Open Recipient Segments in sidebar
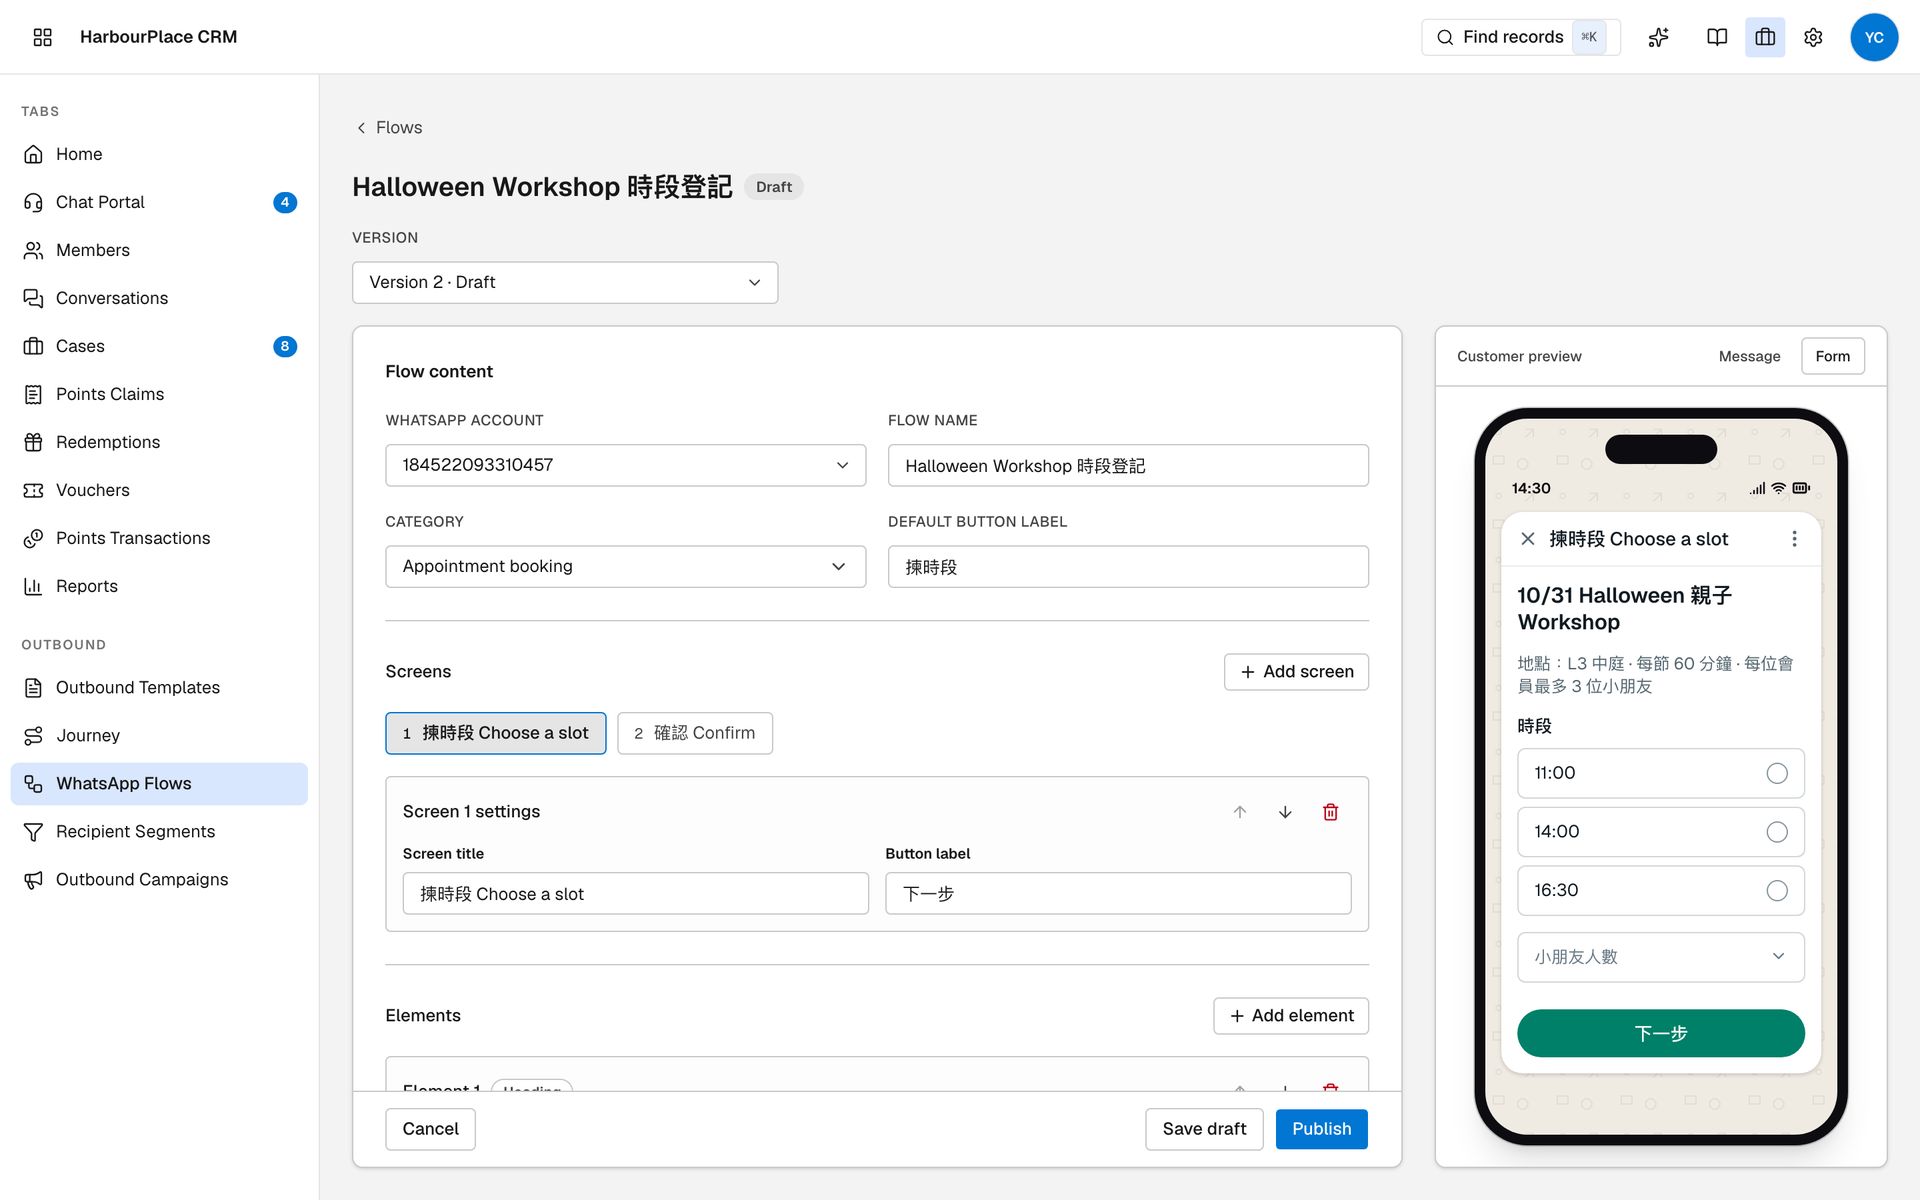Image resolution: width=1920 pixels, height=1200 pixels. tap(160, 831)
